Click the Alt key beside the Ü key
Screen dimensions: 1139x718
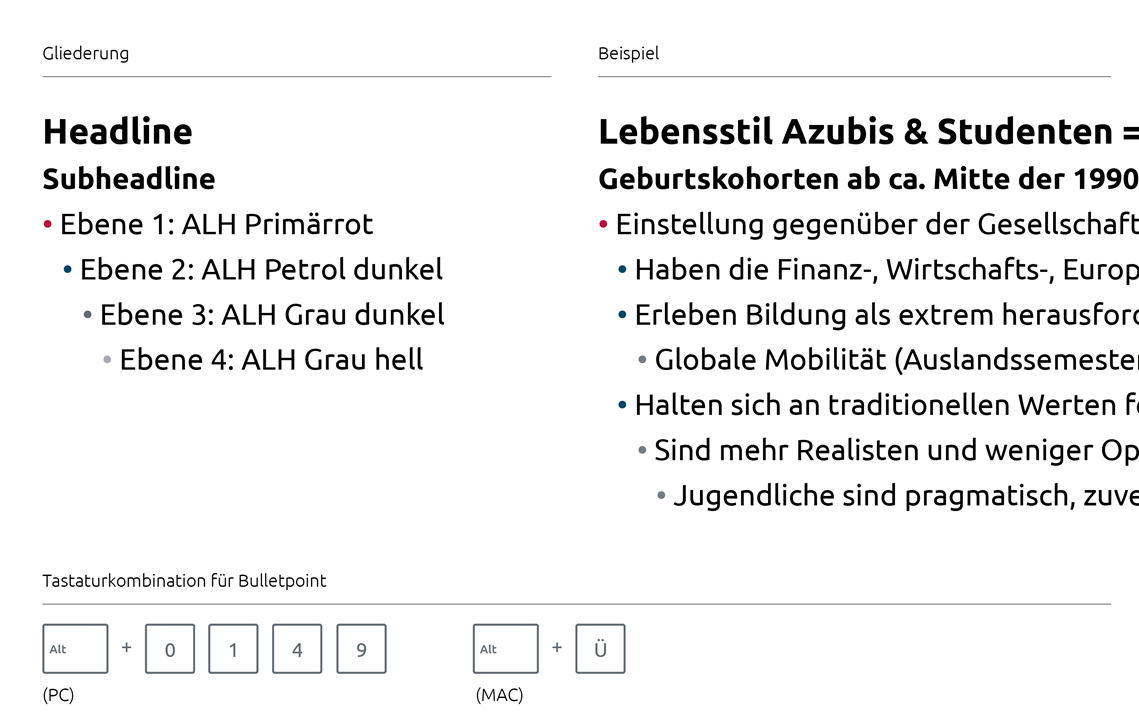pyautogui.click(x=505, y=649)
